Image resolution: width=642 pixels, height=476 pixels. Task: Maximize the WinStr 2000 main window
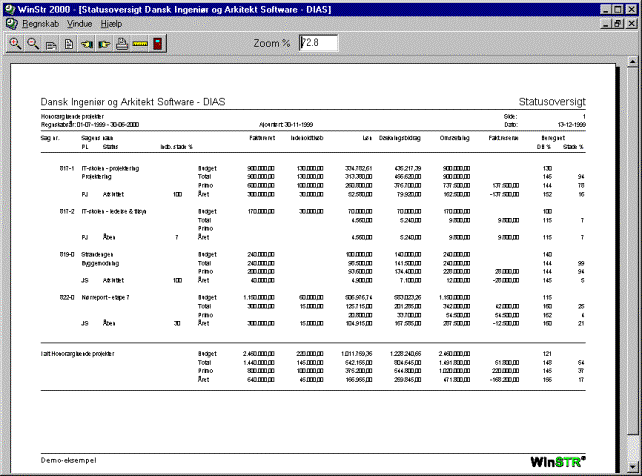click(618, 9)
